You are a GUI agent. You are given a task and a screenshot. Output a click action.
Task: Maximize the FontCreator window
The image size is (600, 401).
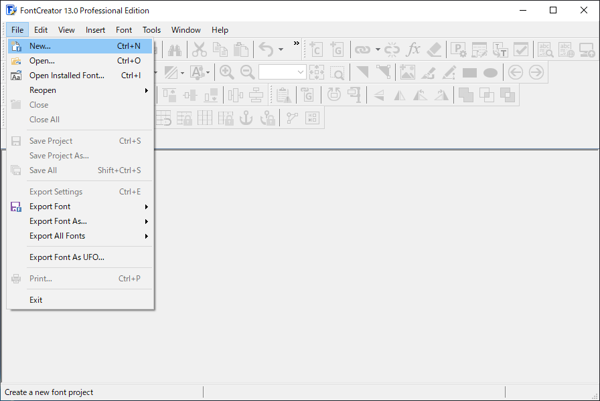(x=553, y=10)
